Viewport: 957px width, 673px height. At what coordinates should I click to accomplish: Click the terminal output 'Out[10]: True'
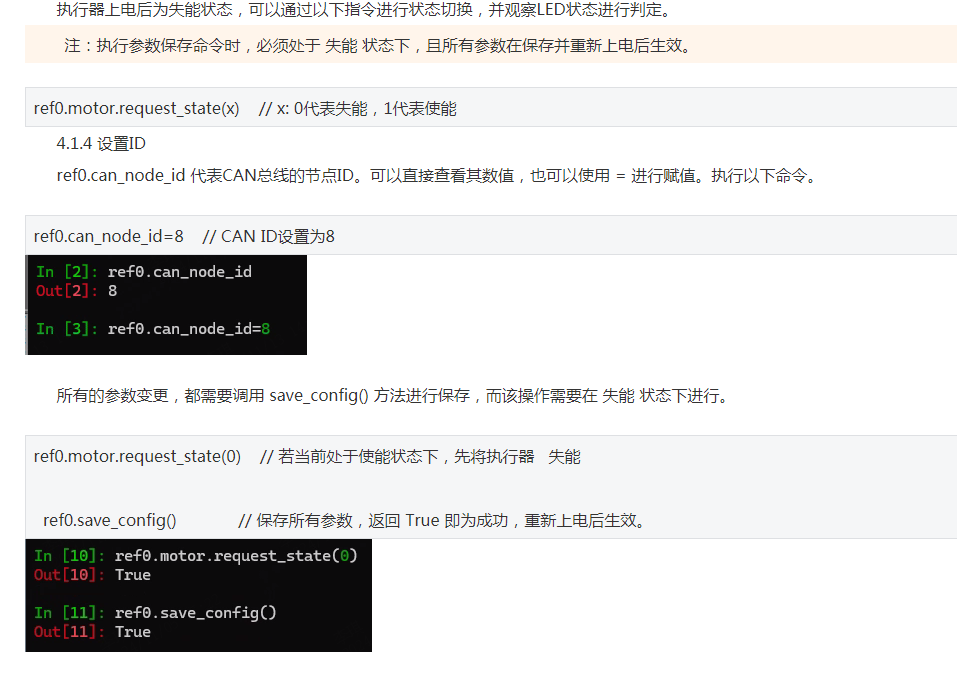(x=92, y=575)
